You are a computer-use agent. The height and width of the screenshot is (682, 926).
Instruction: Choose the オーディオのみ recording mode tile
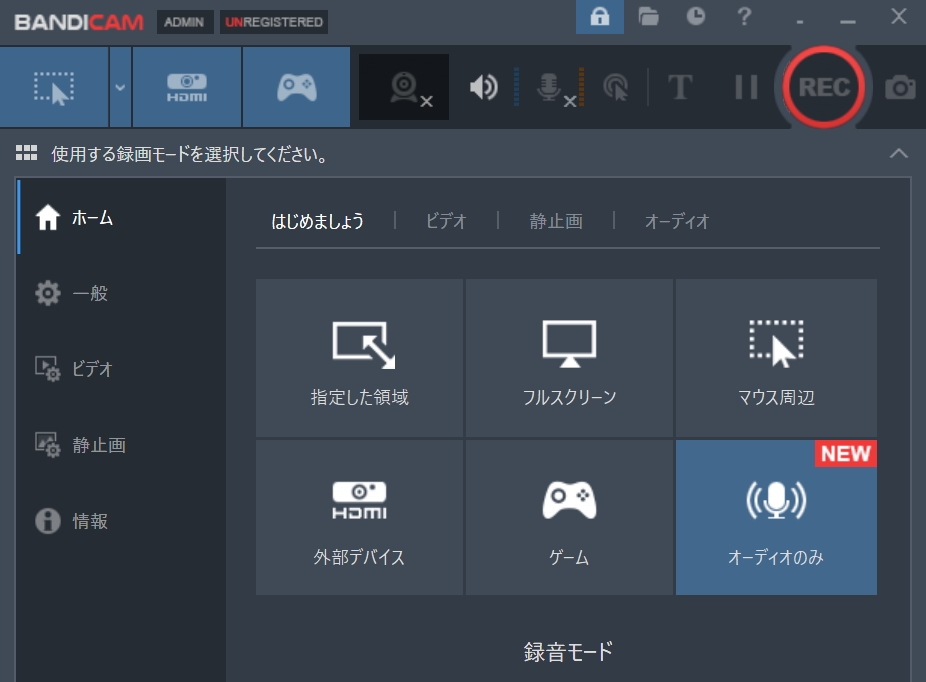(x=776, y=517)
